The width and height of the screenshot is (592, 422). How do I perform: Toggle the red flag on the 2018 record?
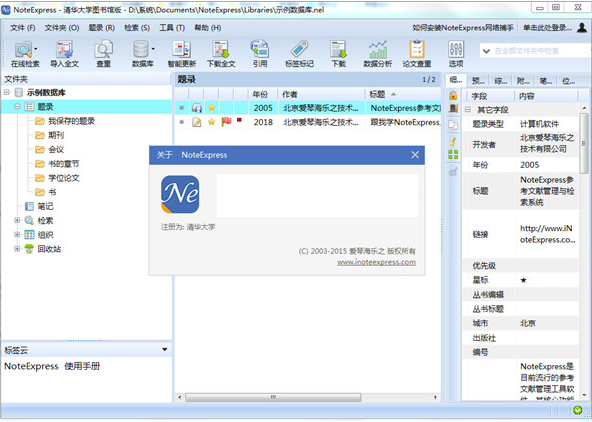(x=226, y=122)
